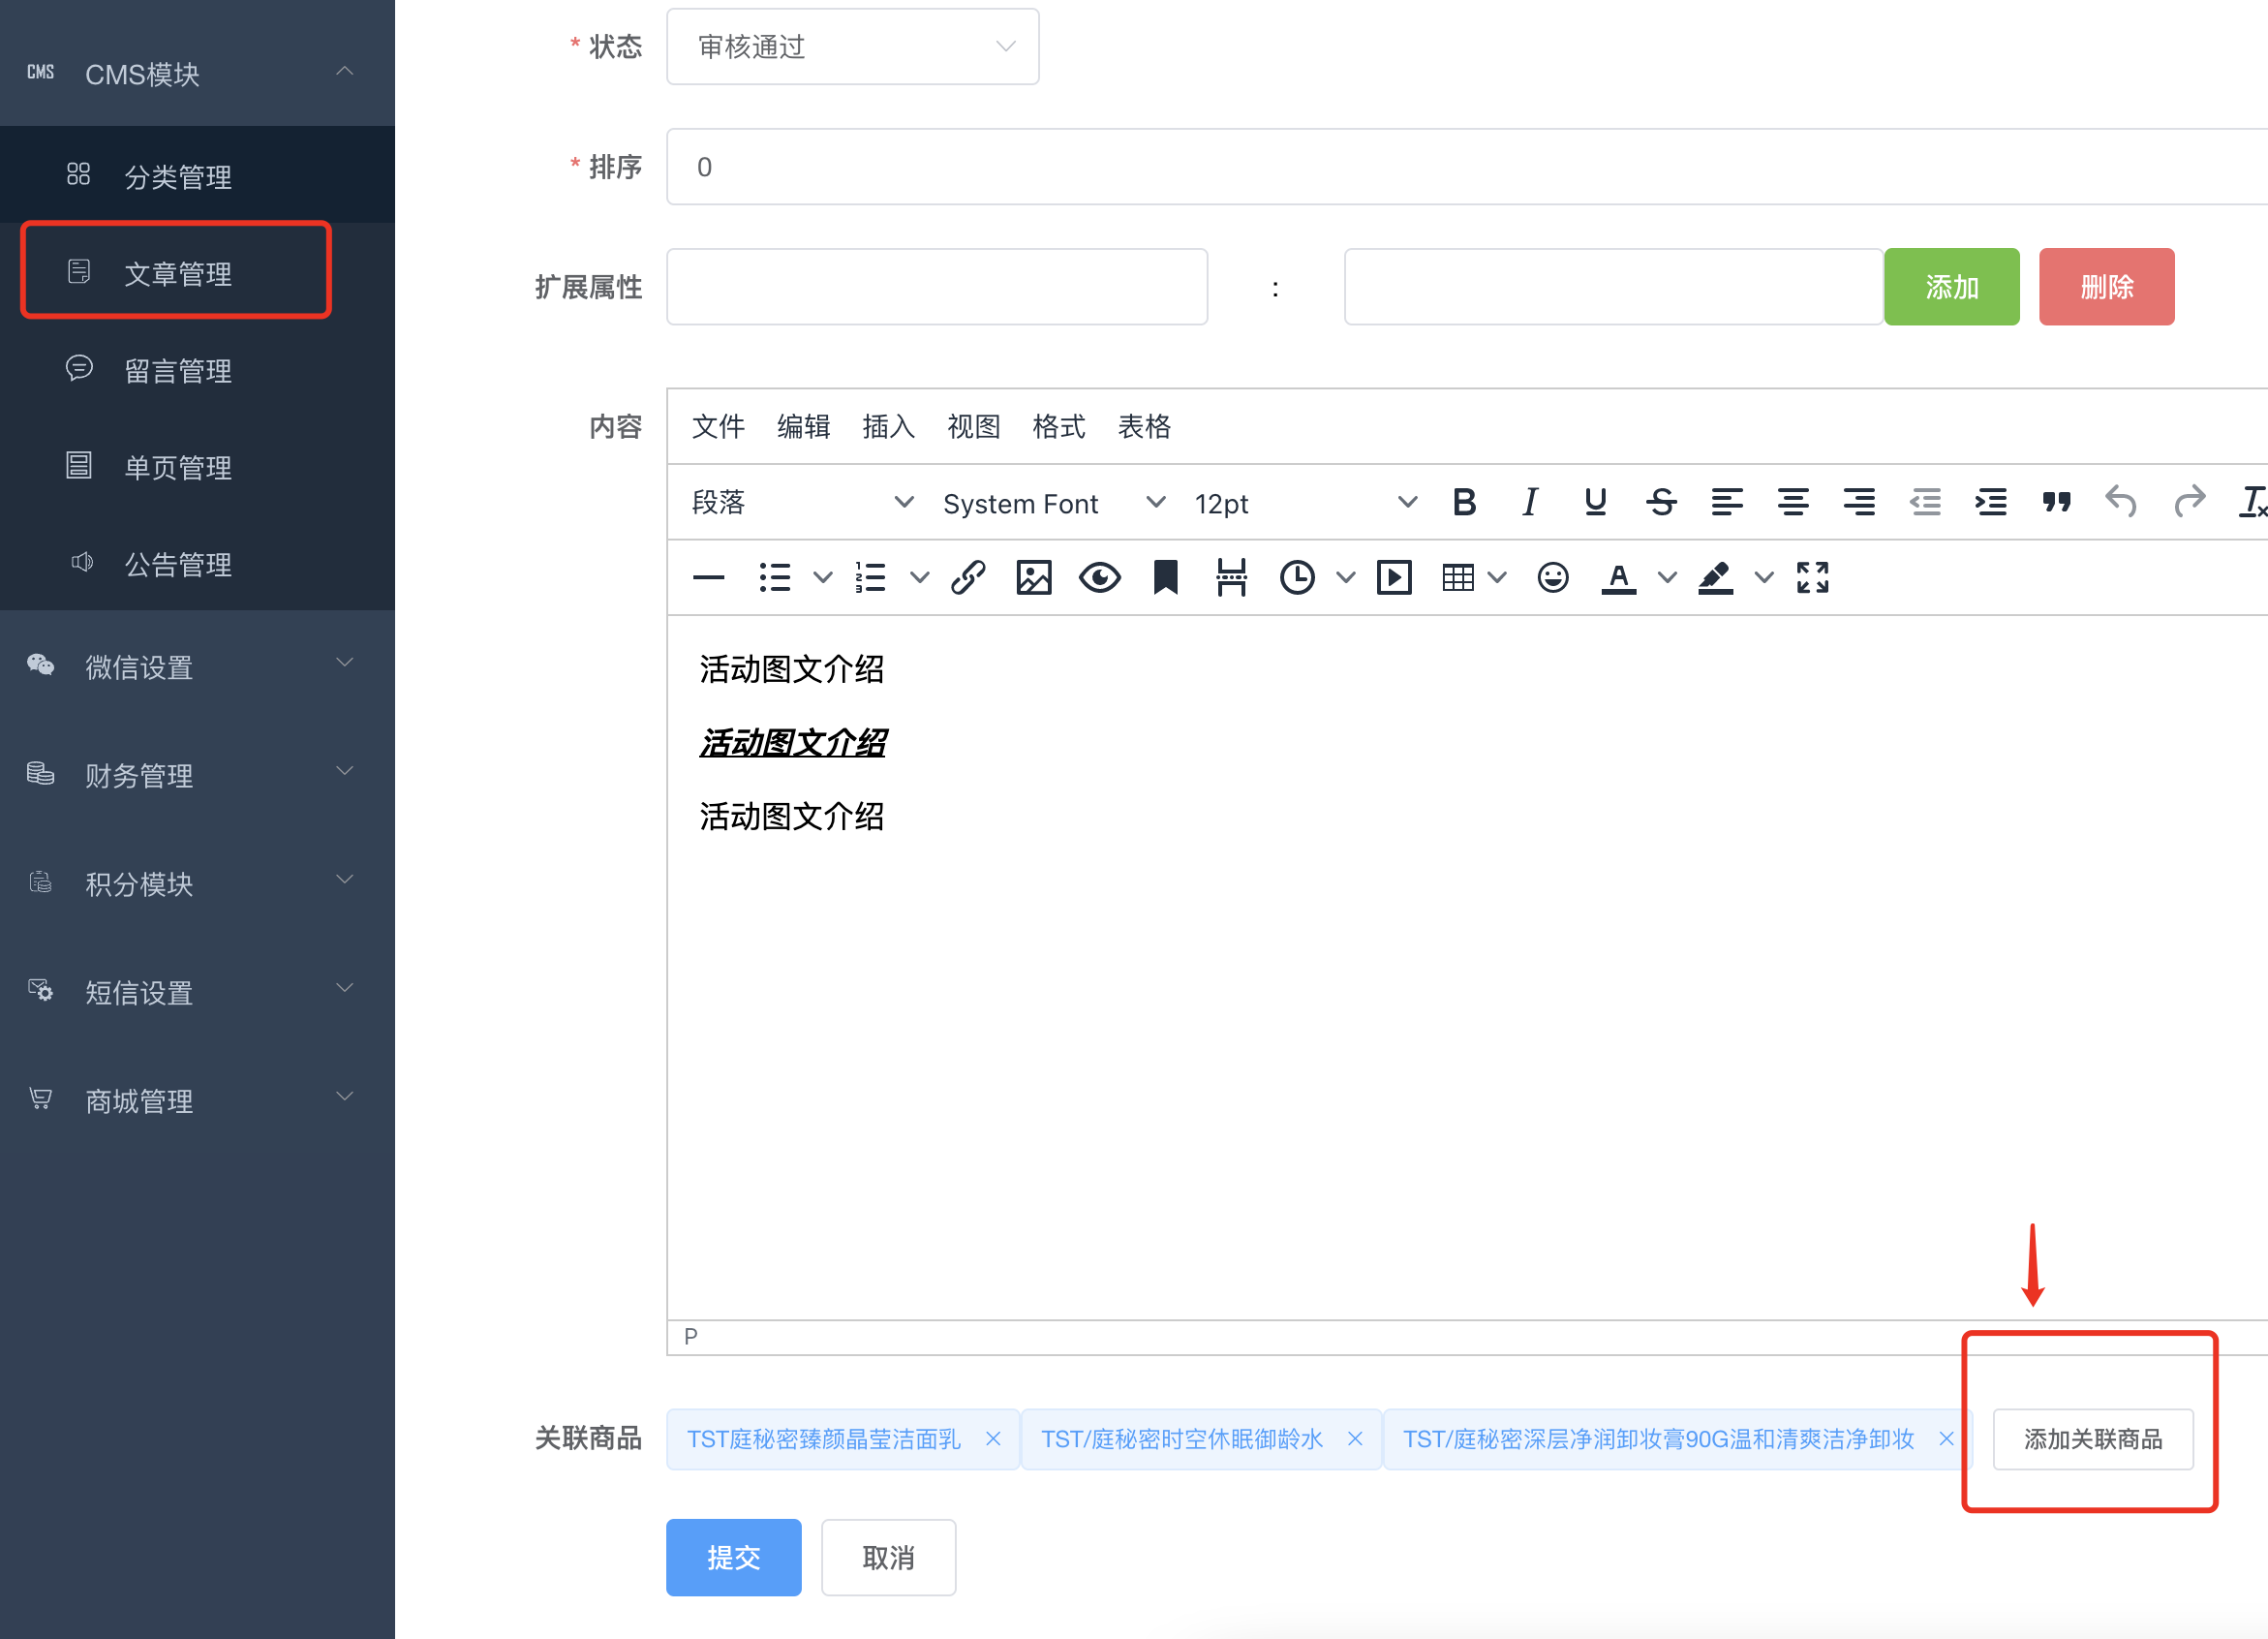The image size is (2268, 1639).
Task: Toggle italic text formatting
Action: pyautogui.click(x=1529, y=502)
